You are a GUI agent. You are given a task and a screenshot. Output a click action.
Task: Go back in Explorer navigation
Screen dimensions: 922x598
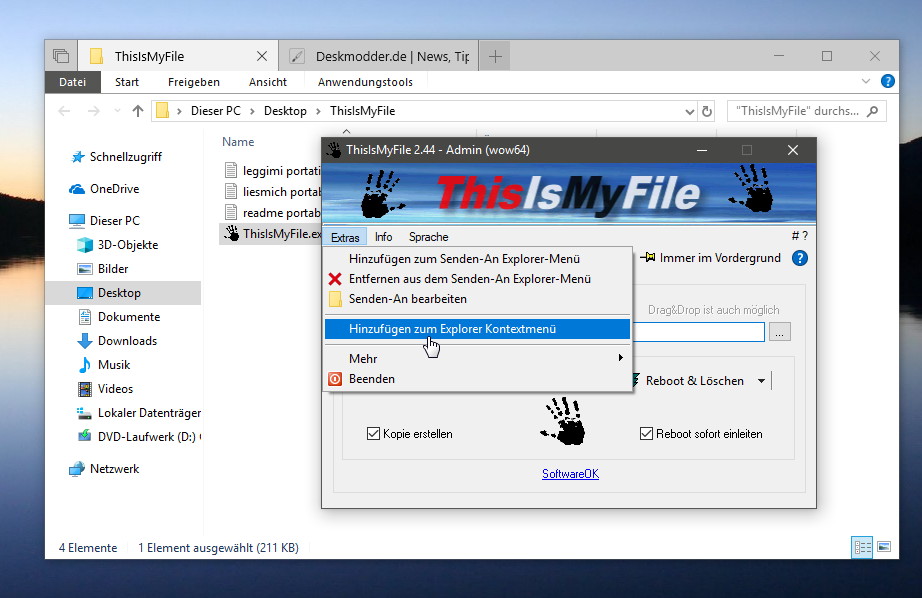coord(64,111)
